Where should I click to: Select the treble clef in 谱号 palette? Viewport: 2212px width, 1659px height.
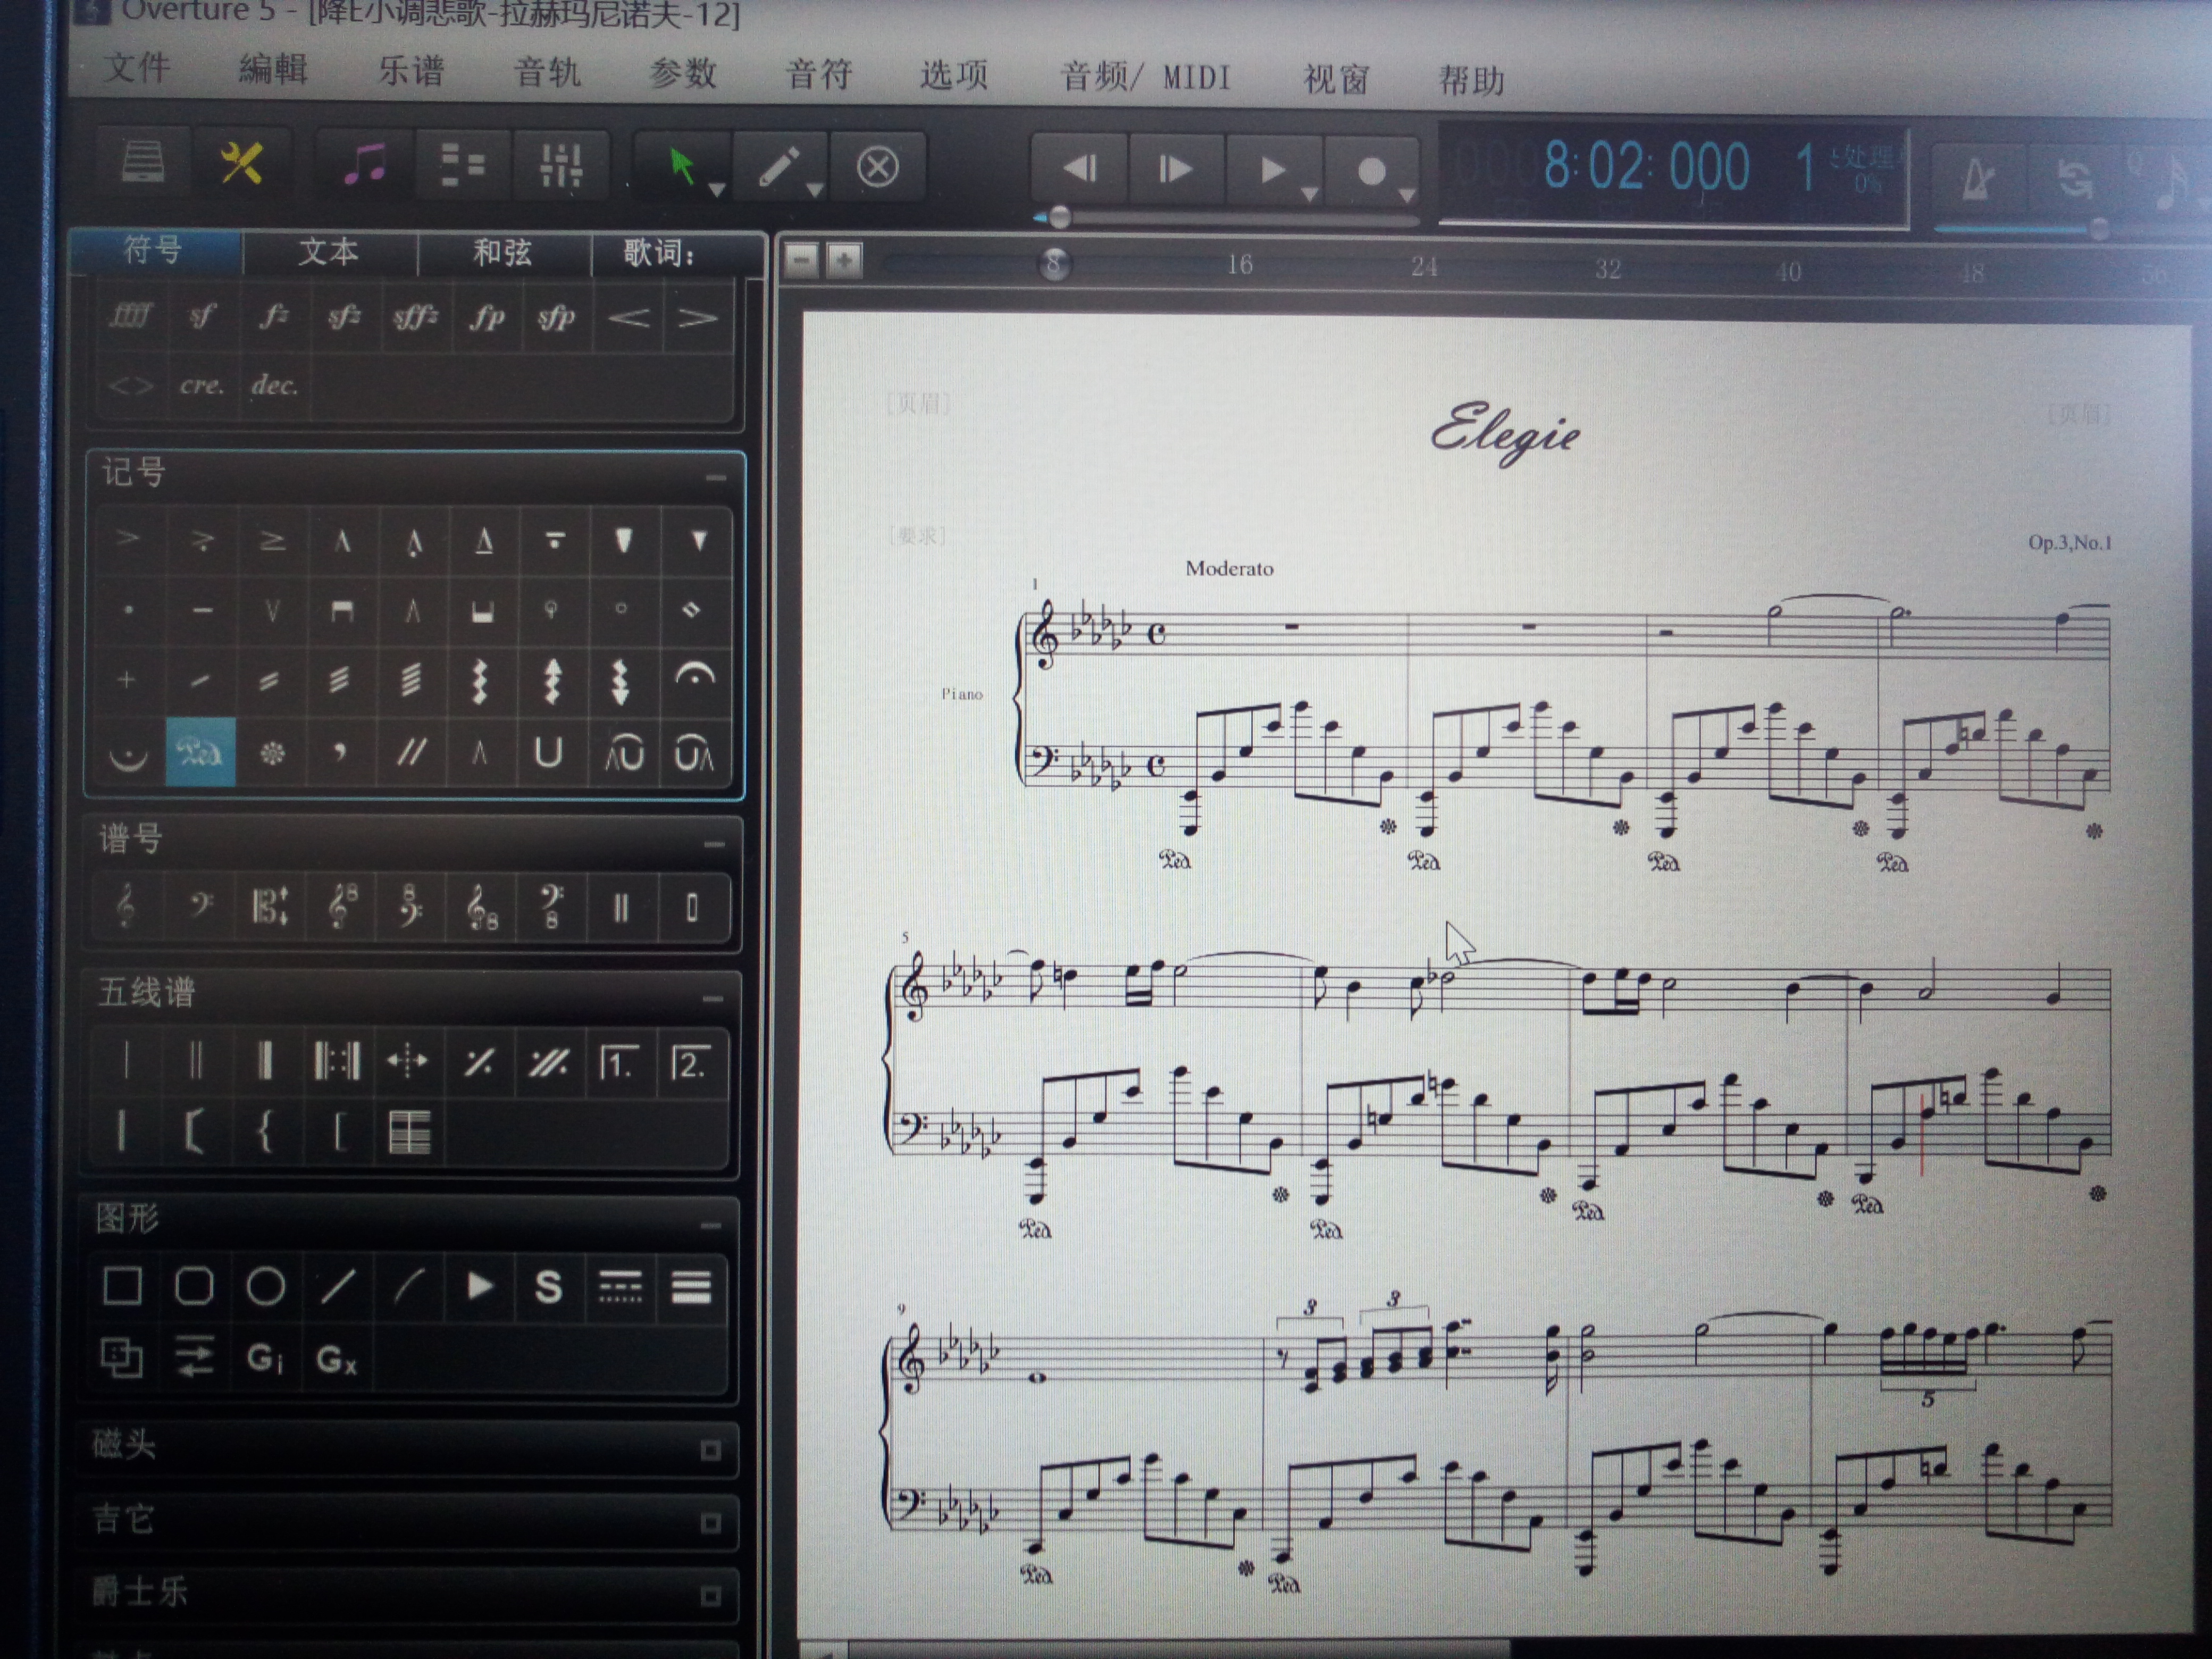click(126, 906)
